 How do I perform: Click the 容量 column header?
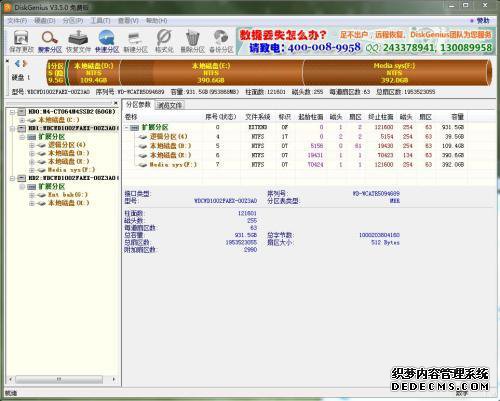[457, 117]
